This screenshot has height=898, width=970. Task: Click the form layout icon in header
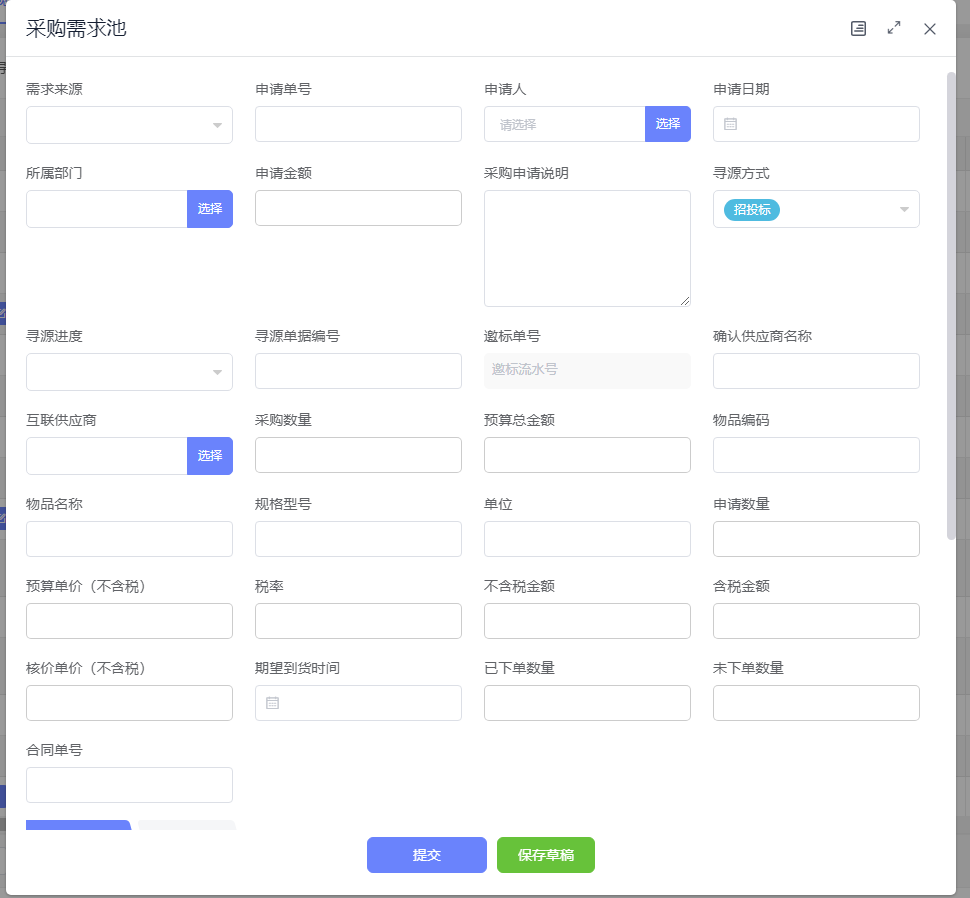pos(858,29)
